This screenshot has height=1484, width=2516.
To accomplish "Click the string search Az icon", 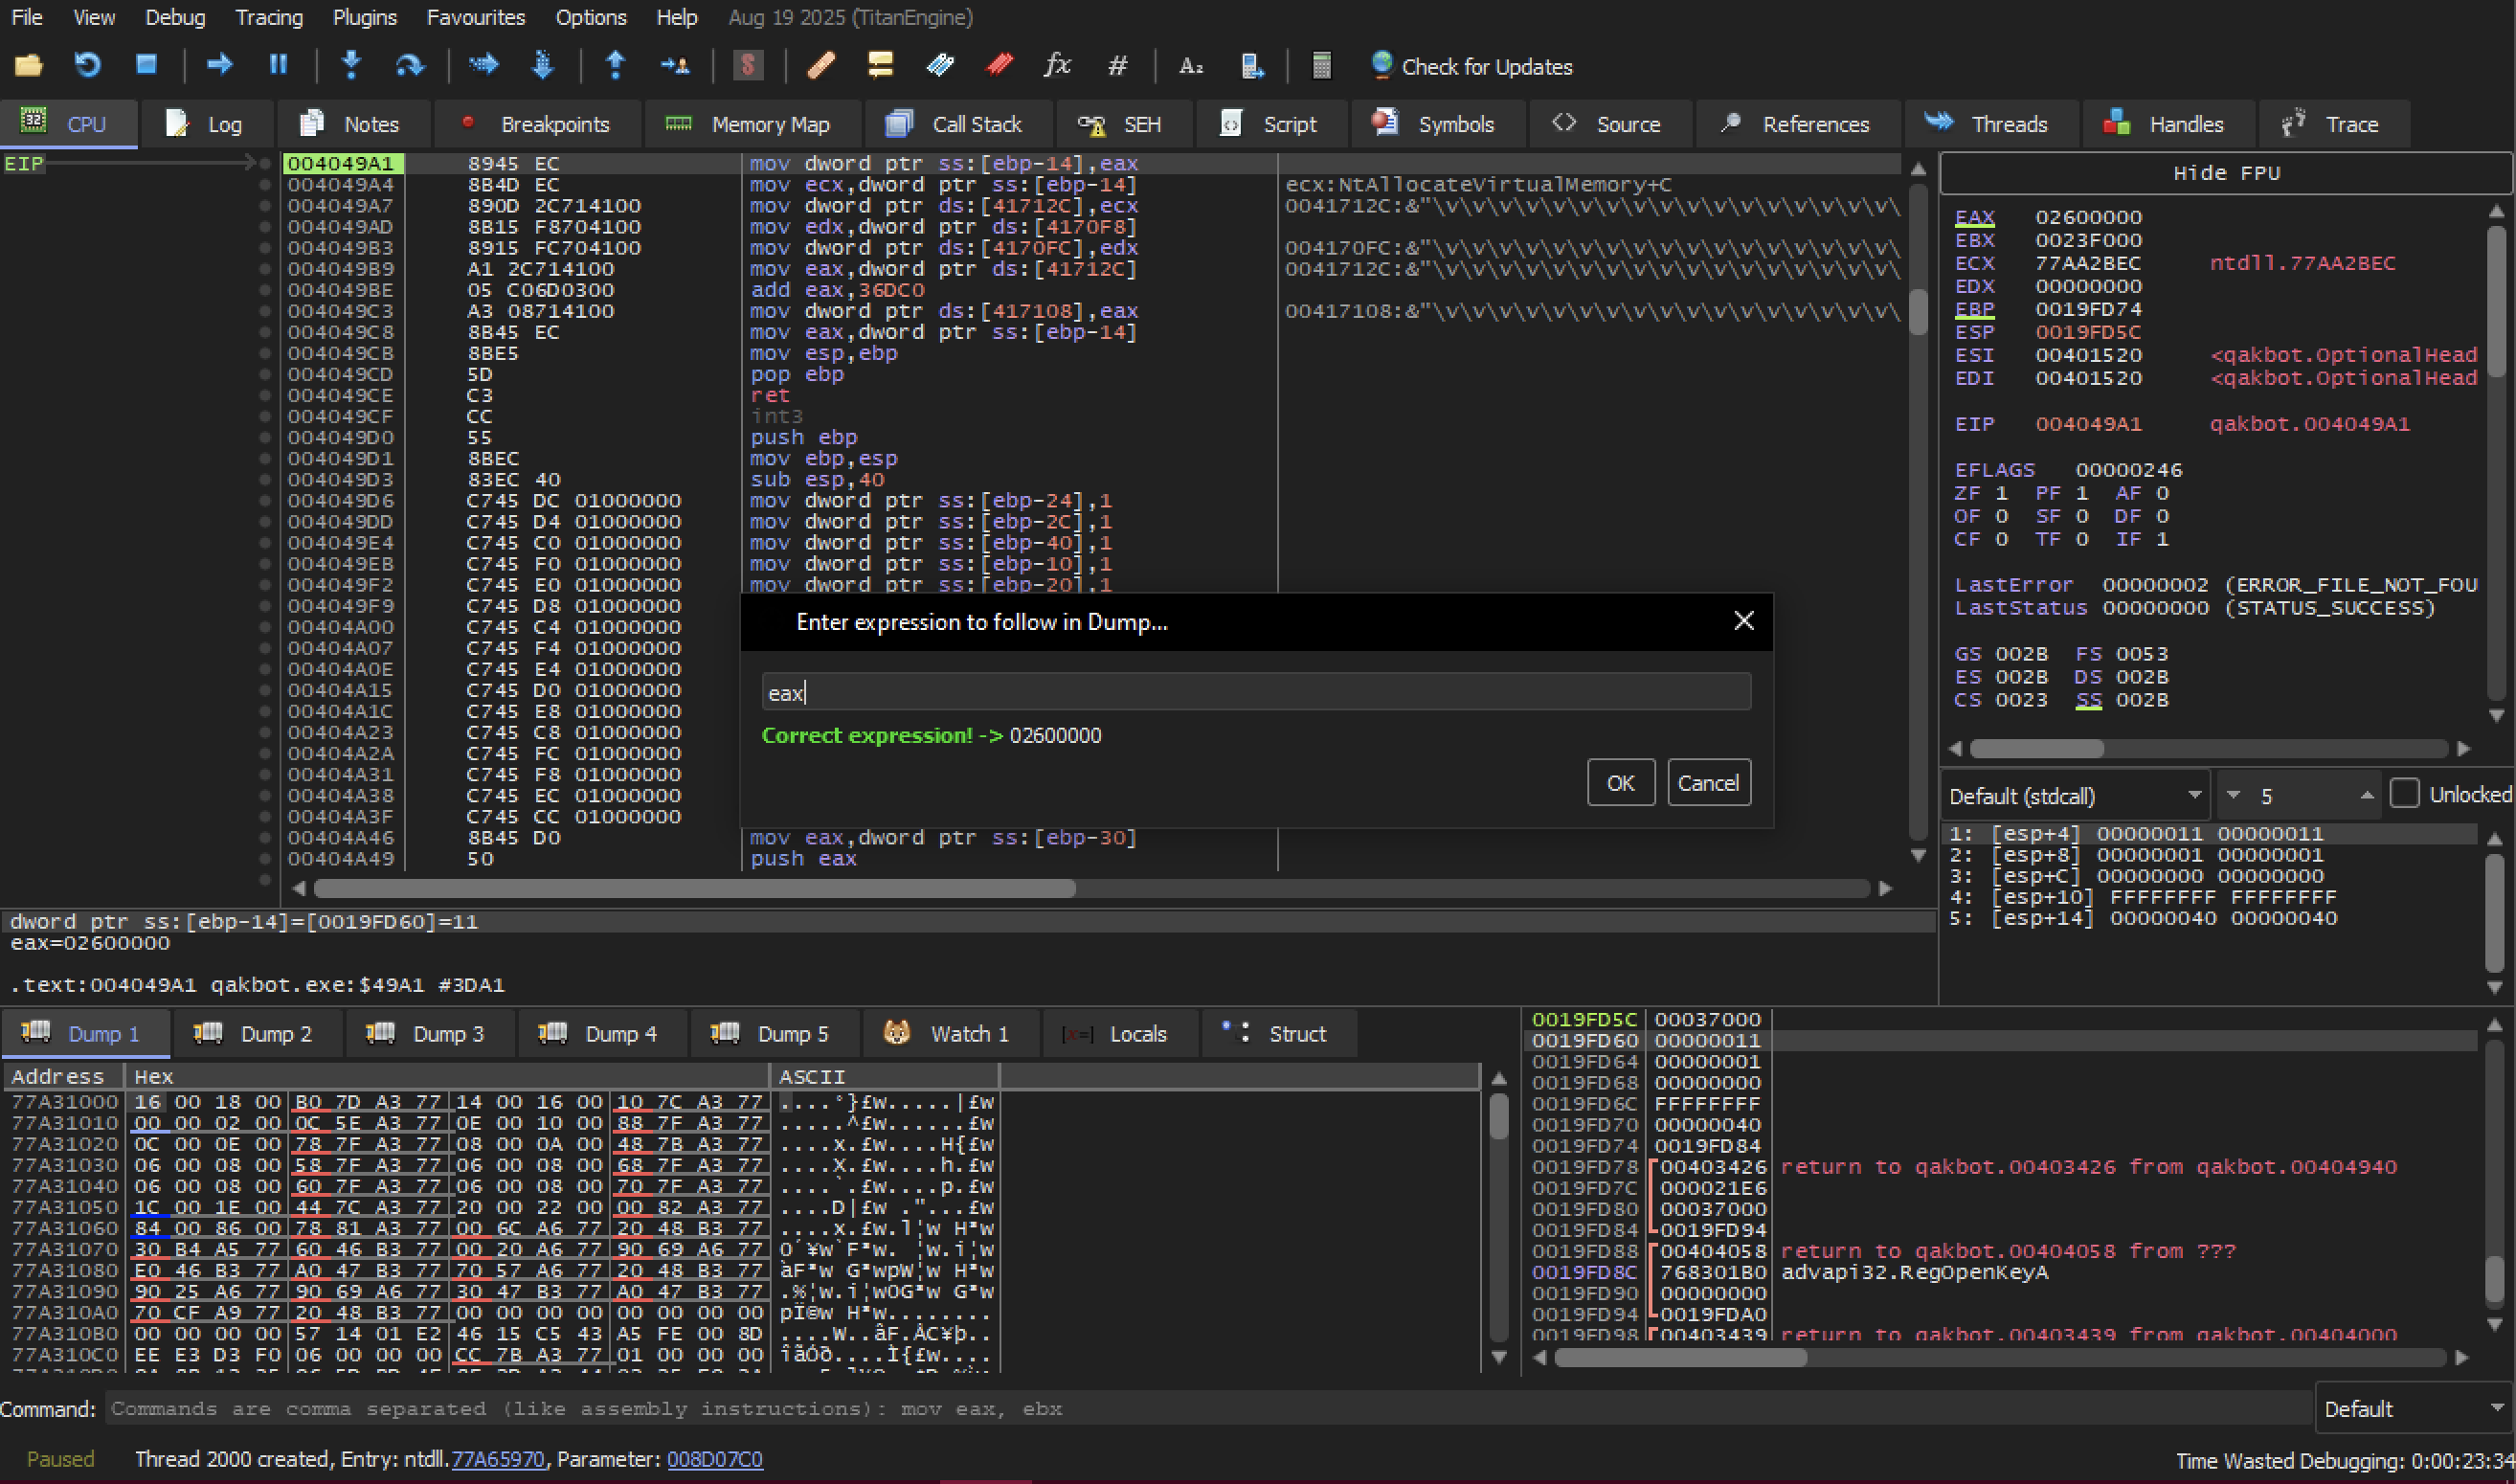I will pos(1190,66).
